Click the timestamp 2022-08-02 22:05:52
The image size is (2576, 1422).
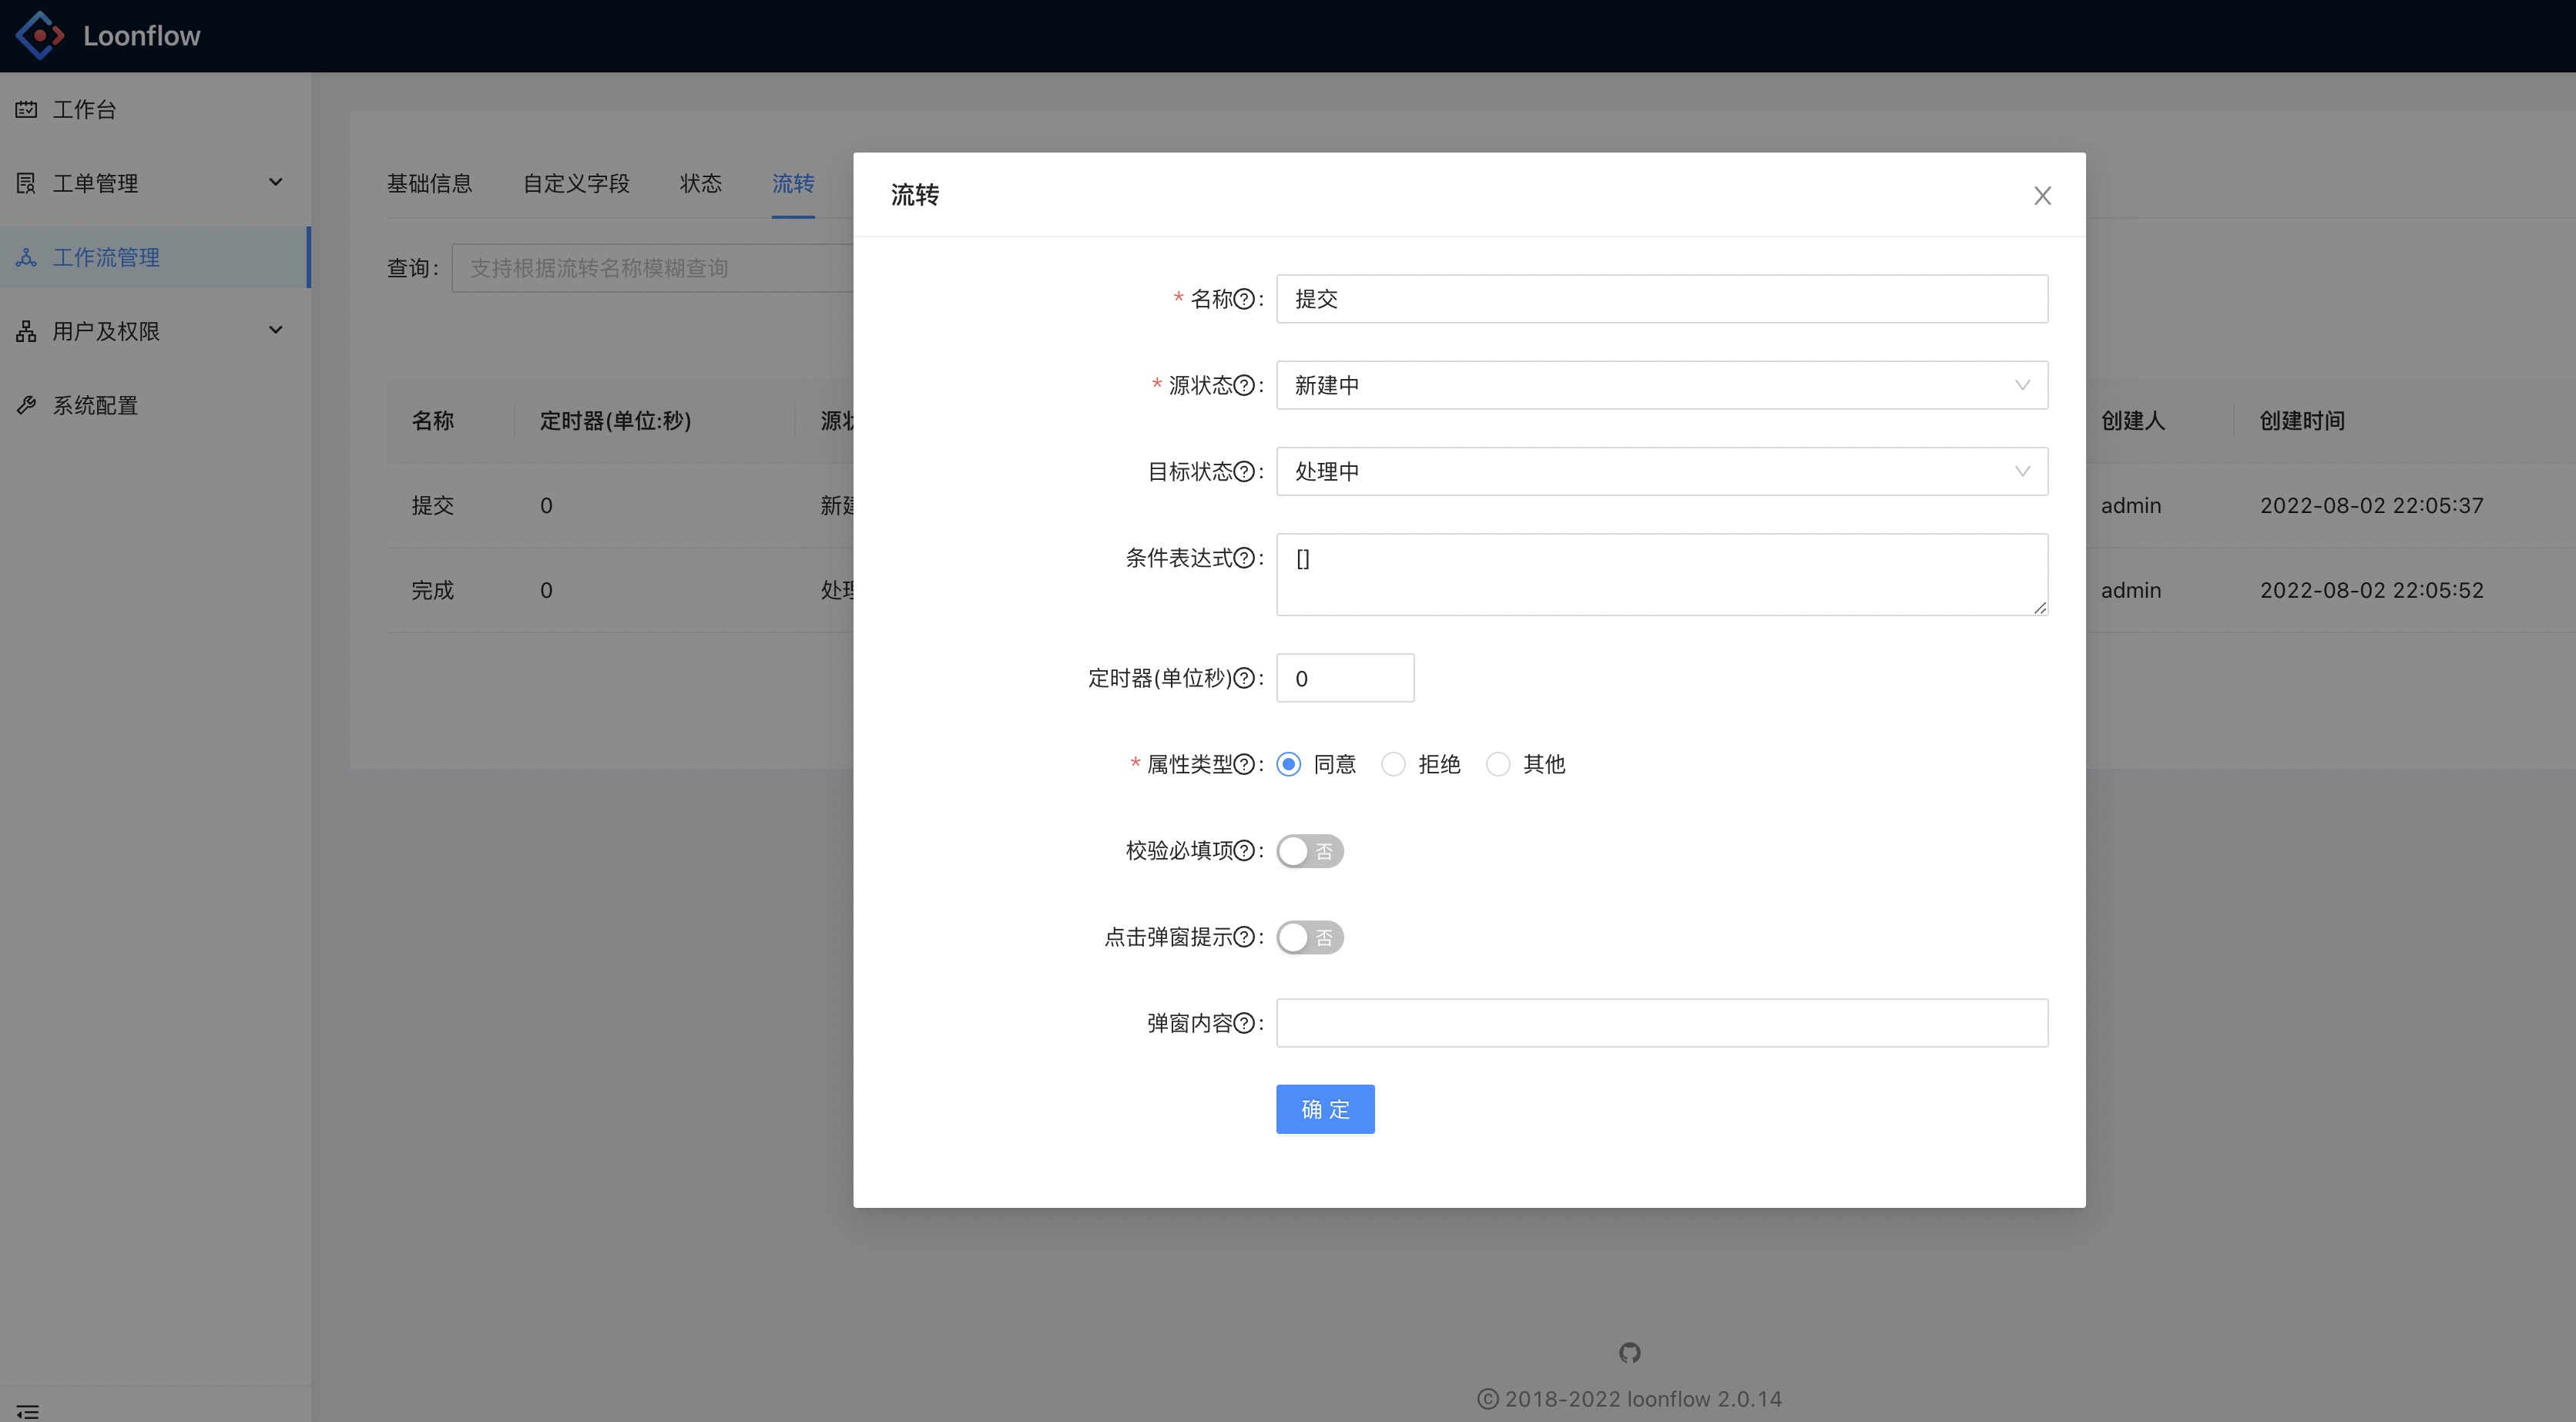(x=2372, y=590)
